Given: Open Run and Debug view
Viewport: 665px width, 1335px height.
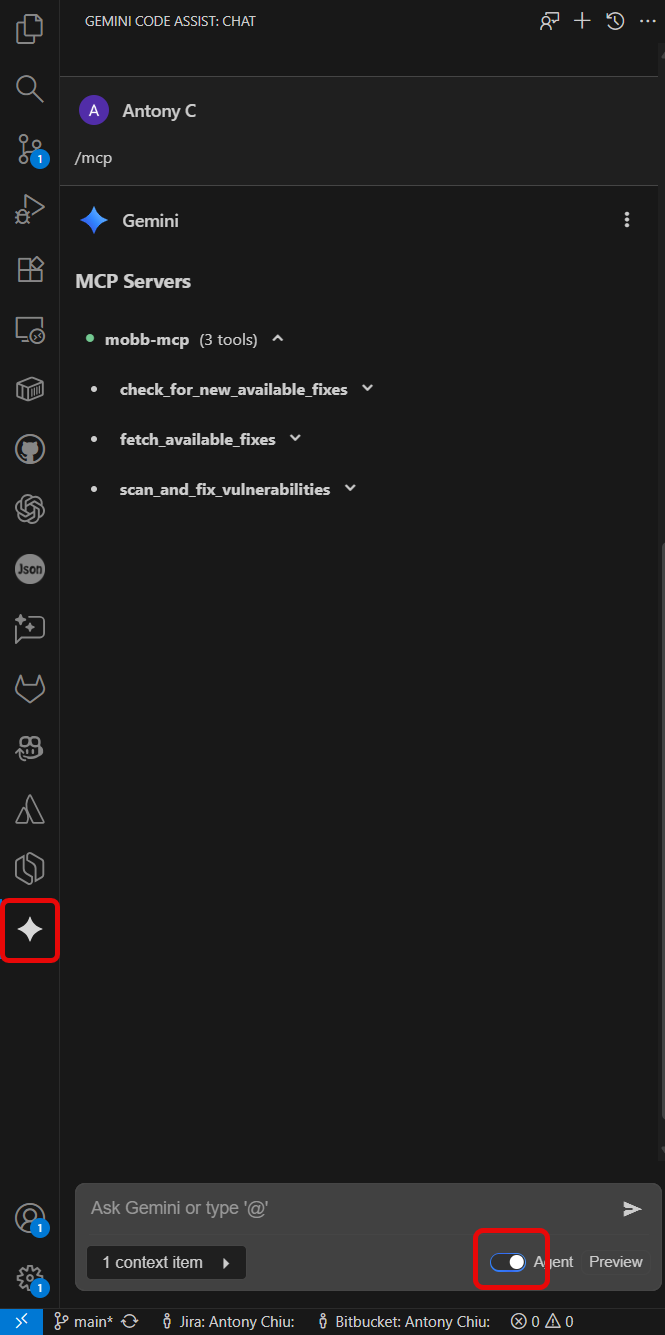Looking at the screenshot, I should [x=30, y=209].
